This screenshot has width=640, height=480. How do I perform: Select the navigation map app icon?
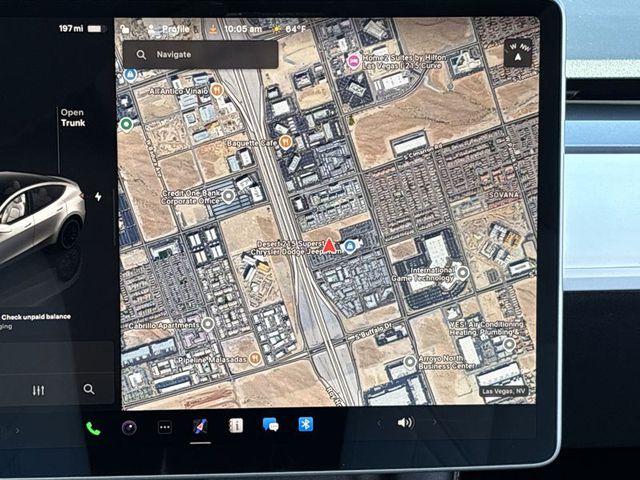click(200, 426)
